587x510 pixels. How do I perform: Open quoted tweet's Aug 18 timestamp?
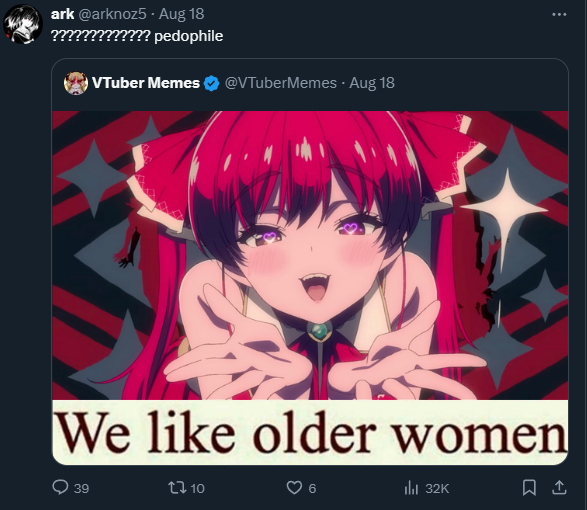point(372,83)
